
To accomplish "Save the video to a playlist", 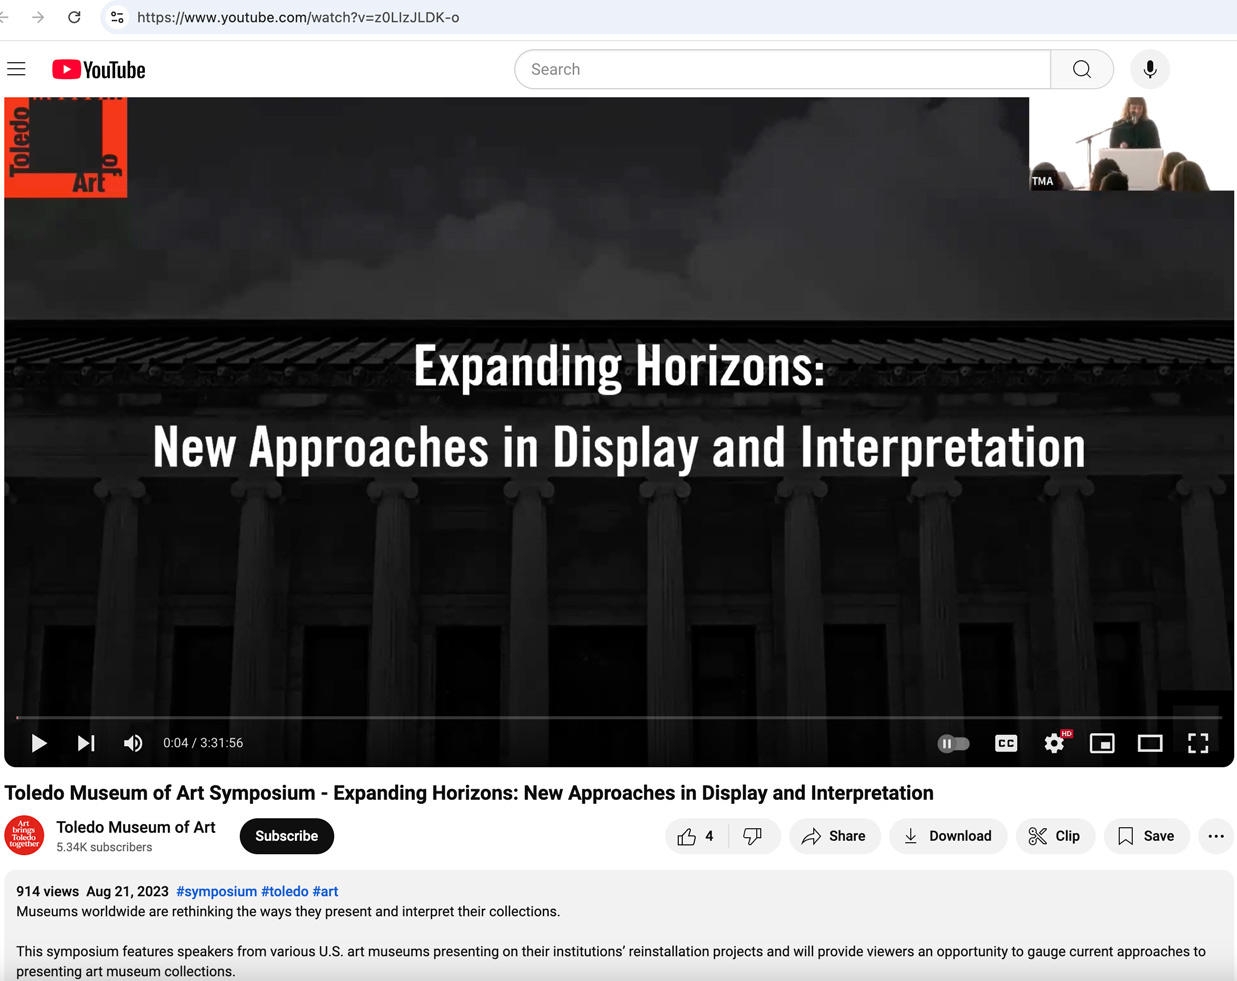I will (1146, 836).
